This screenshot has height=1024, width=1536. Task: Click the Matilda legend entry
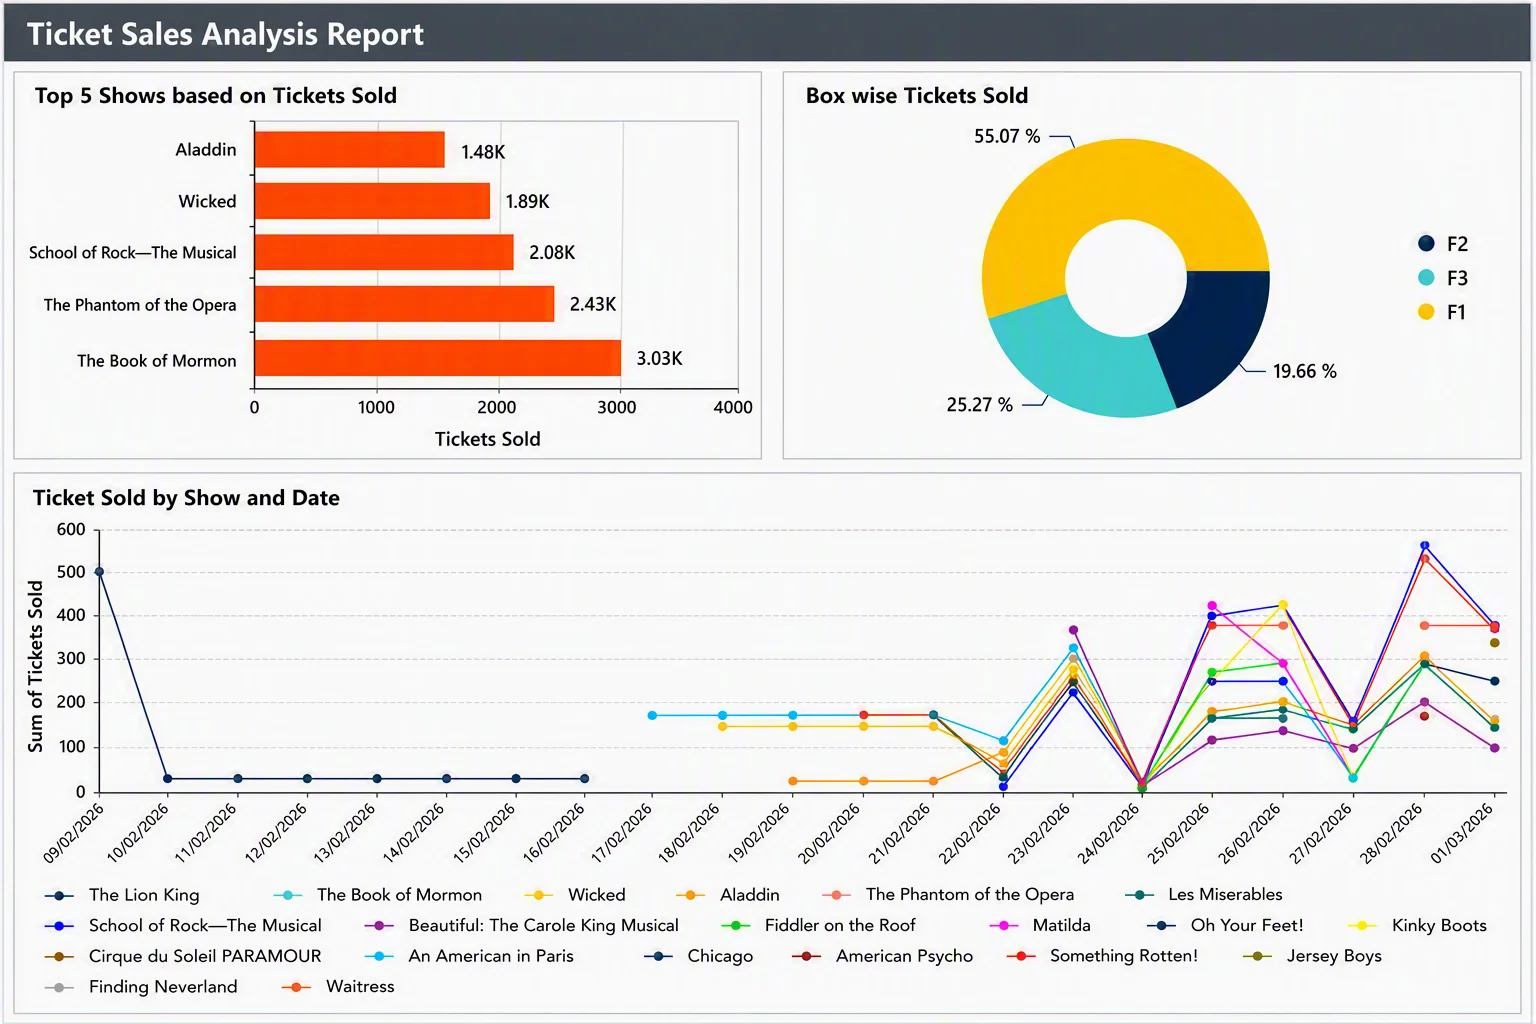(x=1040, y=926)
